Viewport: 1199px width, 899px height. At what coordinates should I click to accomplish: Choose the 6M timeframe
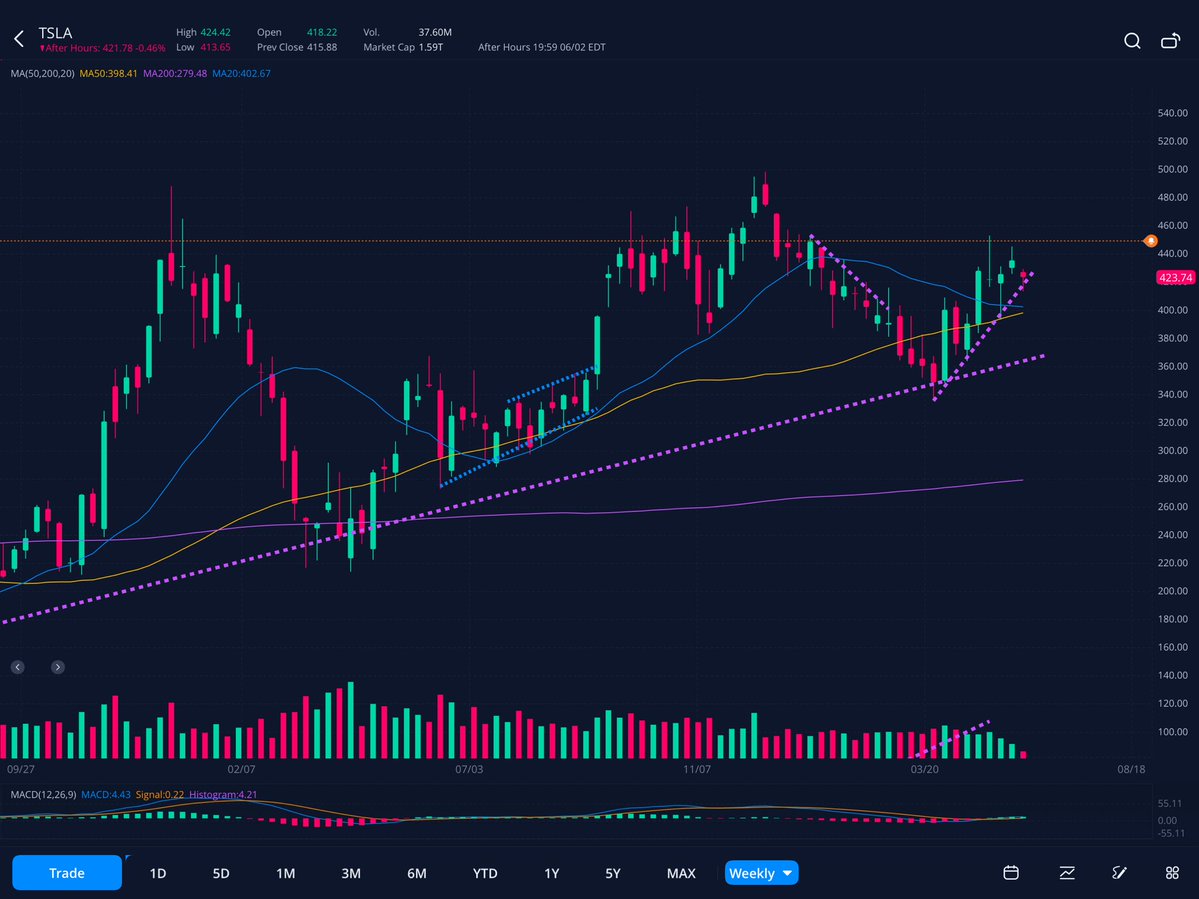[x=417, y=873]
